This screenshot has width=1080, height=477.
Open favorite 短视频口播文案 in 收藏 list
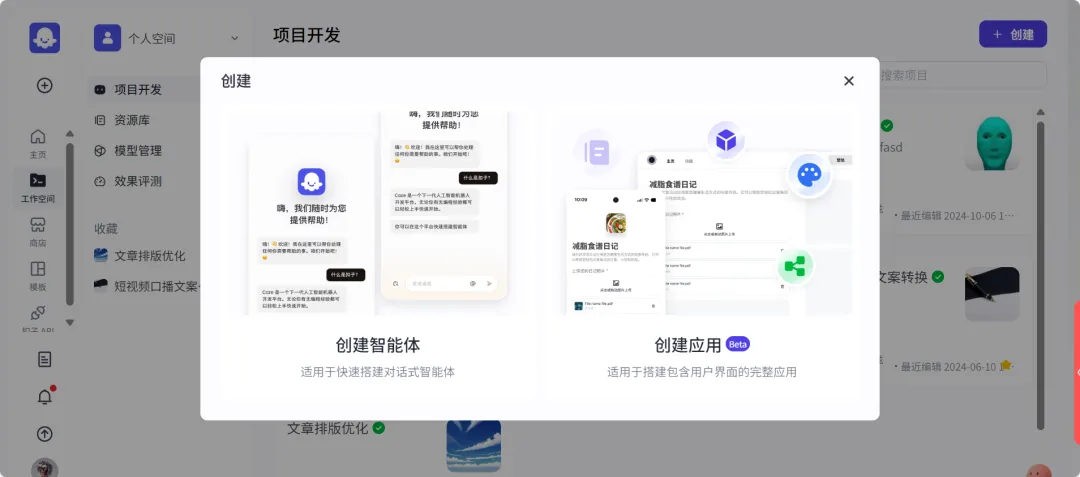coord(157,285)
